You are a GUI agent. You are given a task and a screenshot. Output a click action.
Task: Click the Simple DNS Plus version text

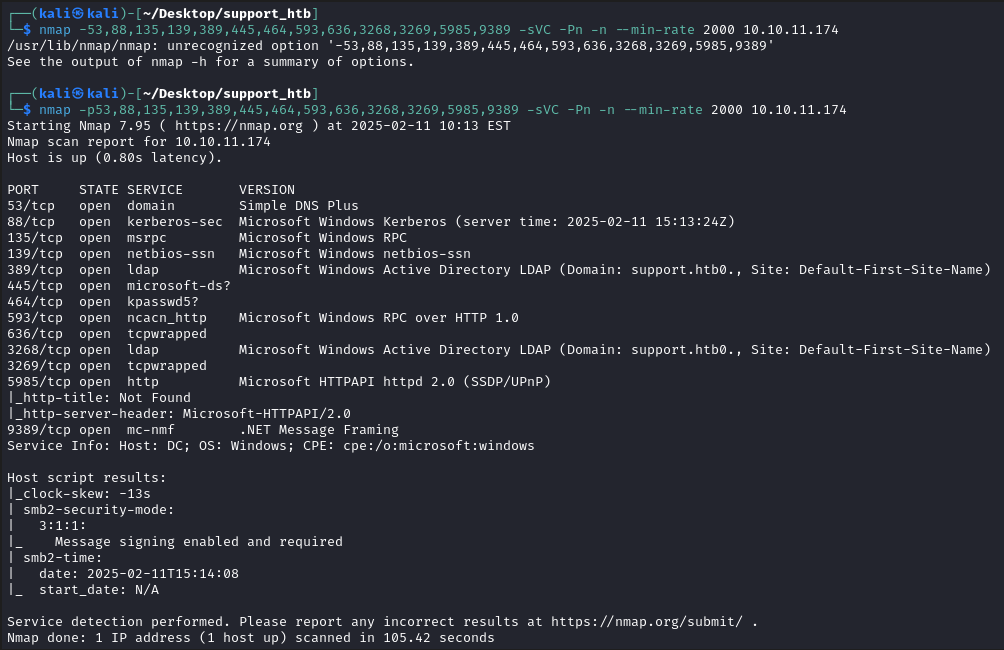(298, 205)
